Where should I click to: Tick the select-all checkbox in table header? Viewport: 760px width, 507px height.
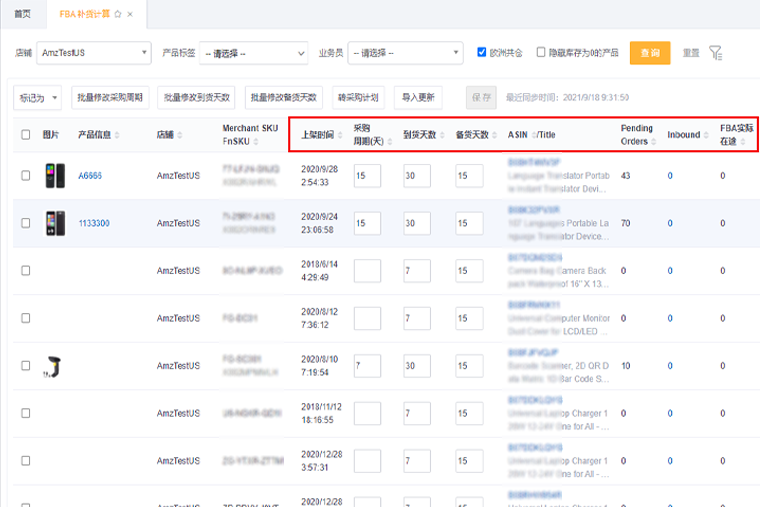(x=26, y=134)
